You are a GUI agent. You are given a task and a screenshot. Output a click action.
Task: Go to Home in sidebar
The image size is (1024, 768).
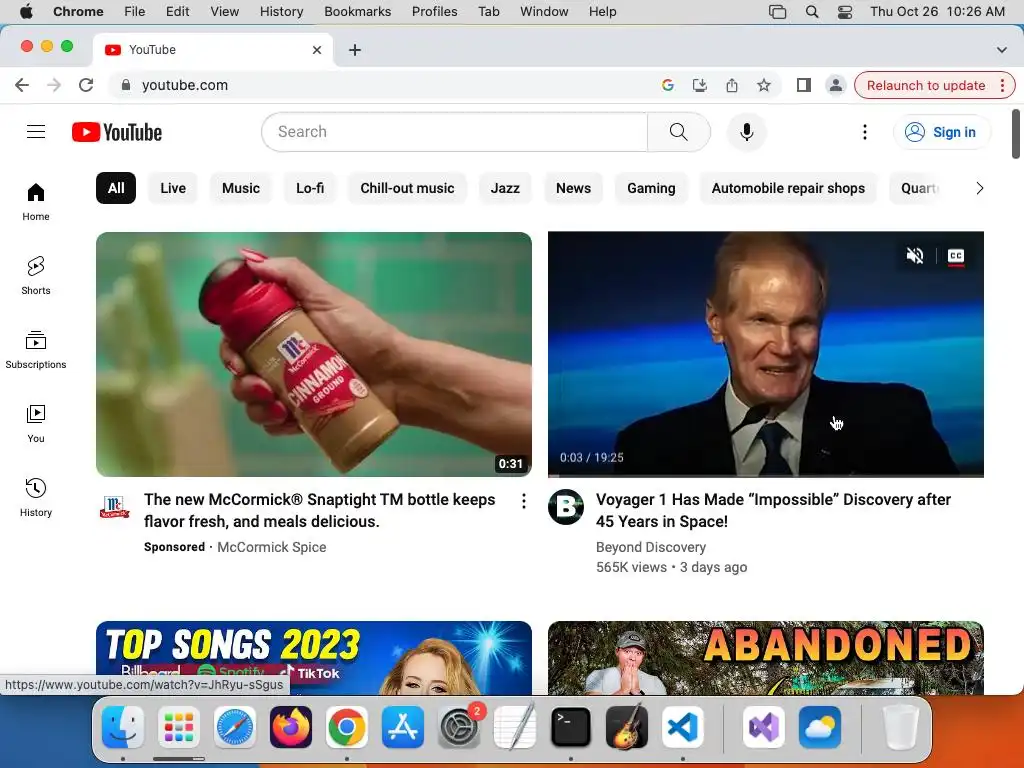pyautogui.click(x=36, y=202)
